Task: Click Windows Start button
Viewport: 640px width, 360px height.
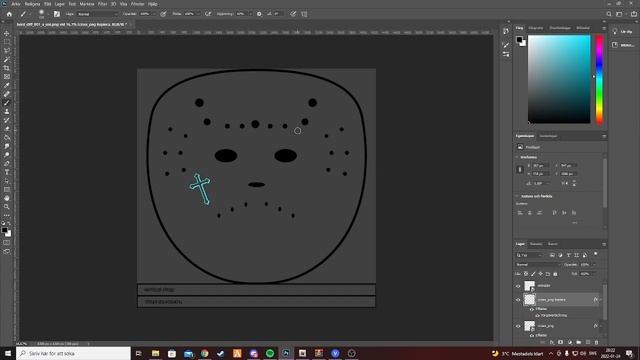Action: point(8,353)
